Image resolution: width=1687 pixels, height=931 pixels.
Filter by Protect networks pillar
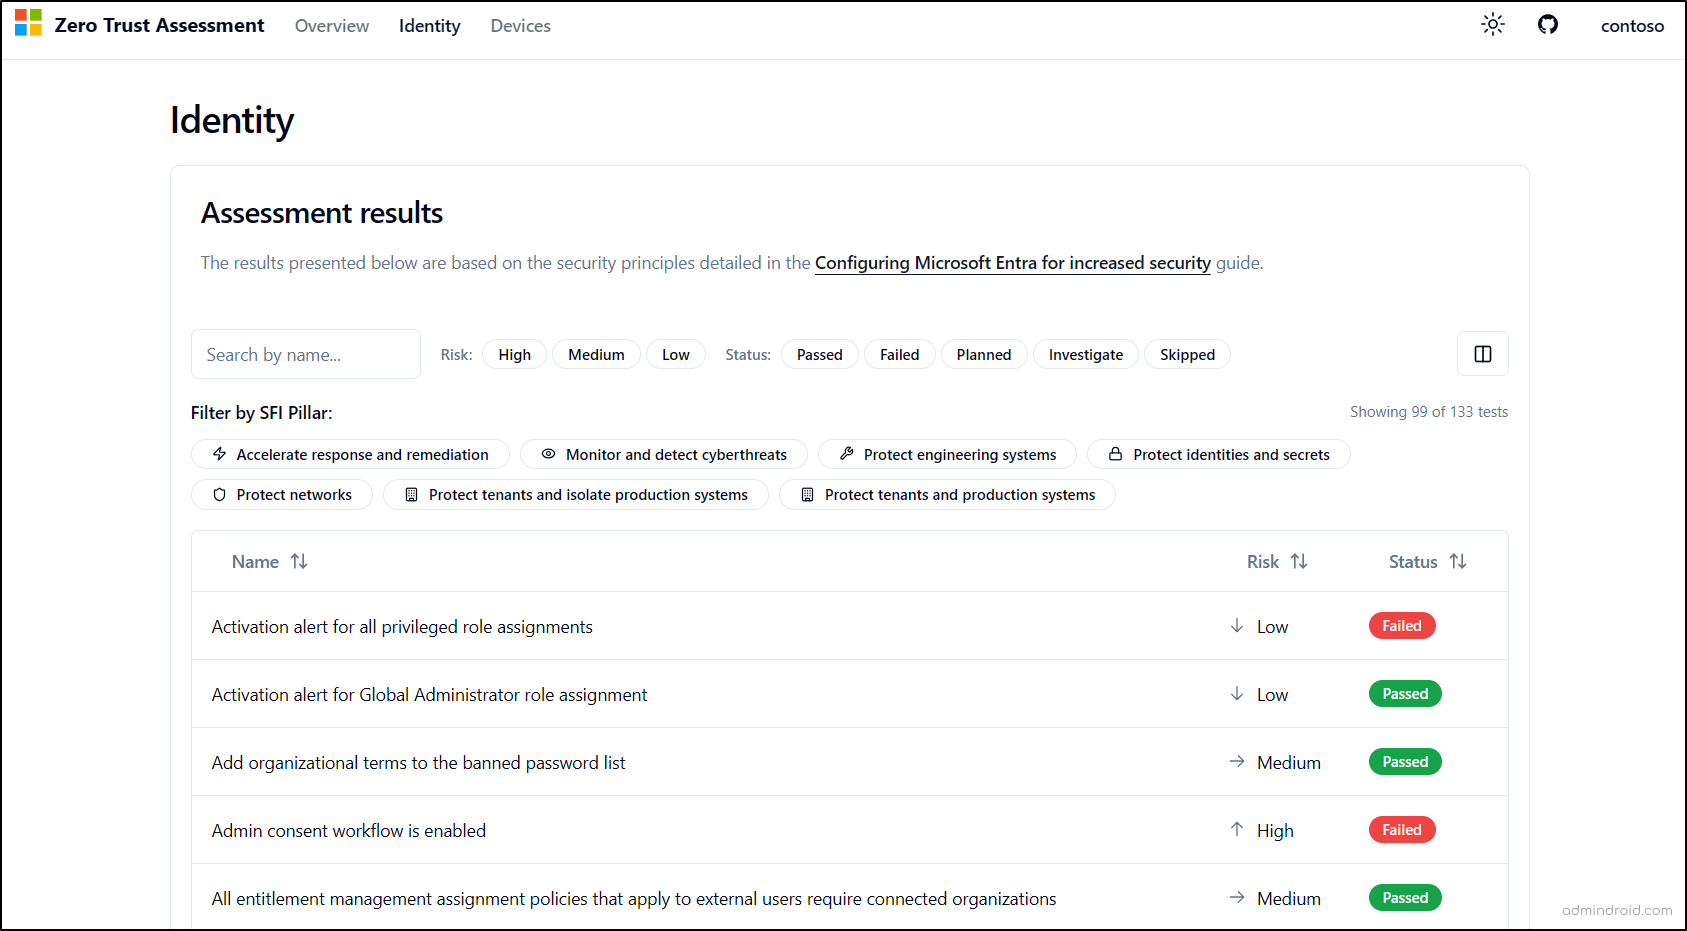pos(281,494)
